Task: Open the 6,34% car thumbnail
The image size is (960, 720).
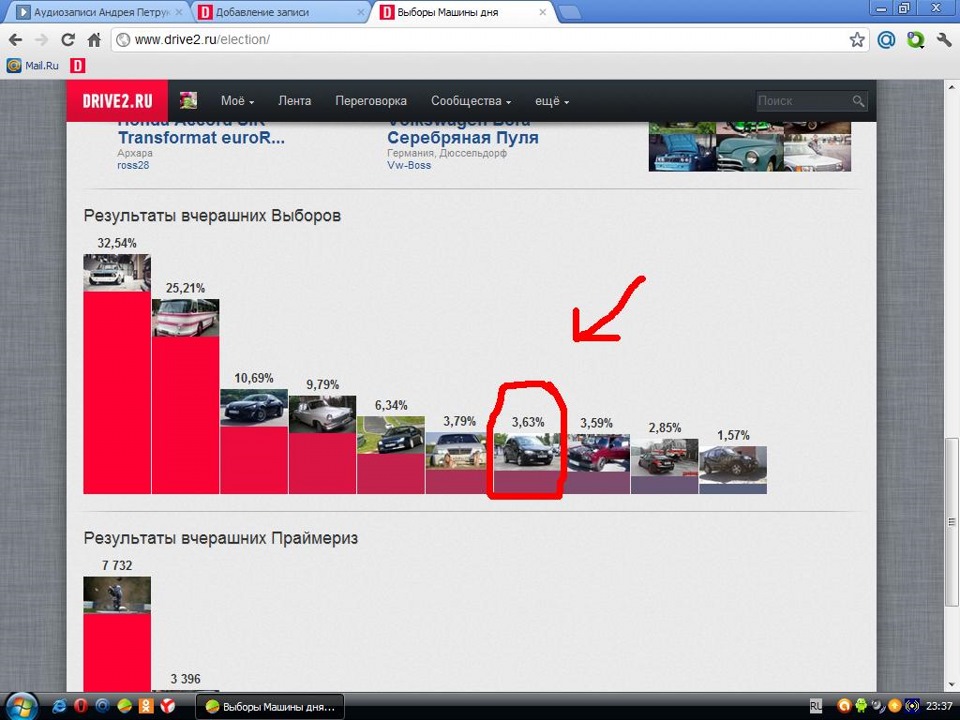Action: click(x=391, y=435)
